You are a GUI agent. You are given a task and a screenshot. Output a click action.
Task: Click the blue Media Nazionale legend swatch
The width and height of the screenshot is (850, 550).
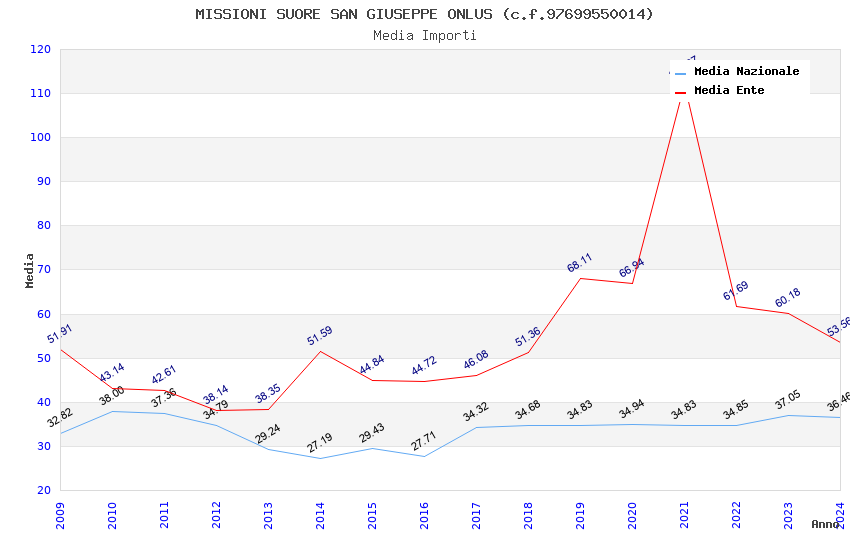pyautogui.click(x=680, y=73)
